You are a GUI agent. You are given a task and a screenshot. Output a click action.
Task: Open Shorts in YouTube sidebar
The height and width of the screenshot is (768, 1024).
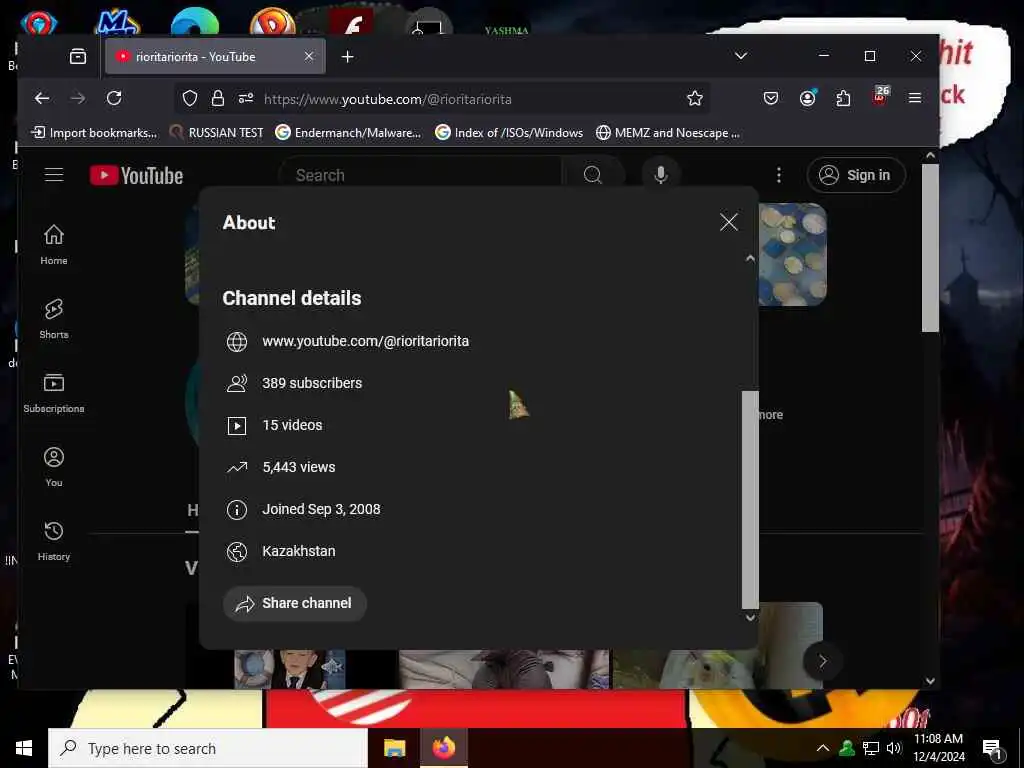pyautogui.click(x=54, y=319)
